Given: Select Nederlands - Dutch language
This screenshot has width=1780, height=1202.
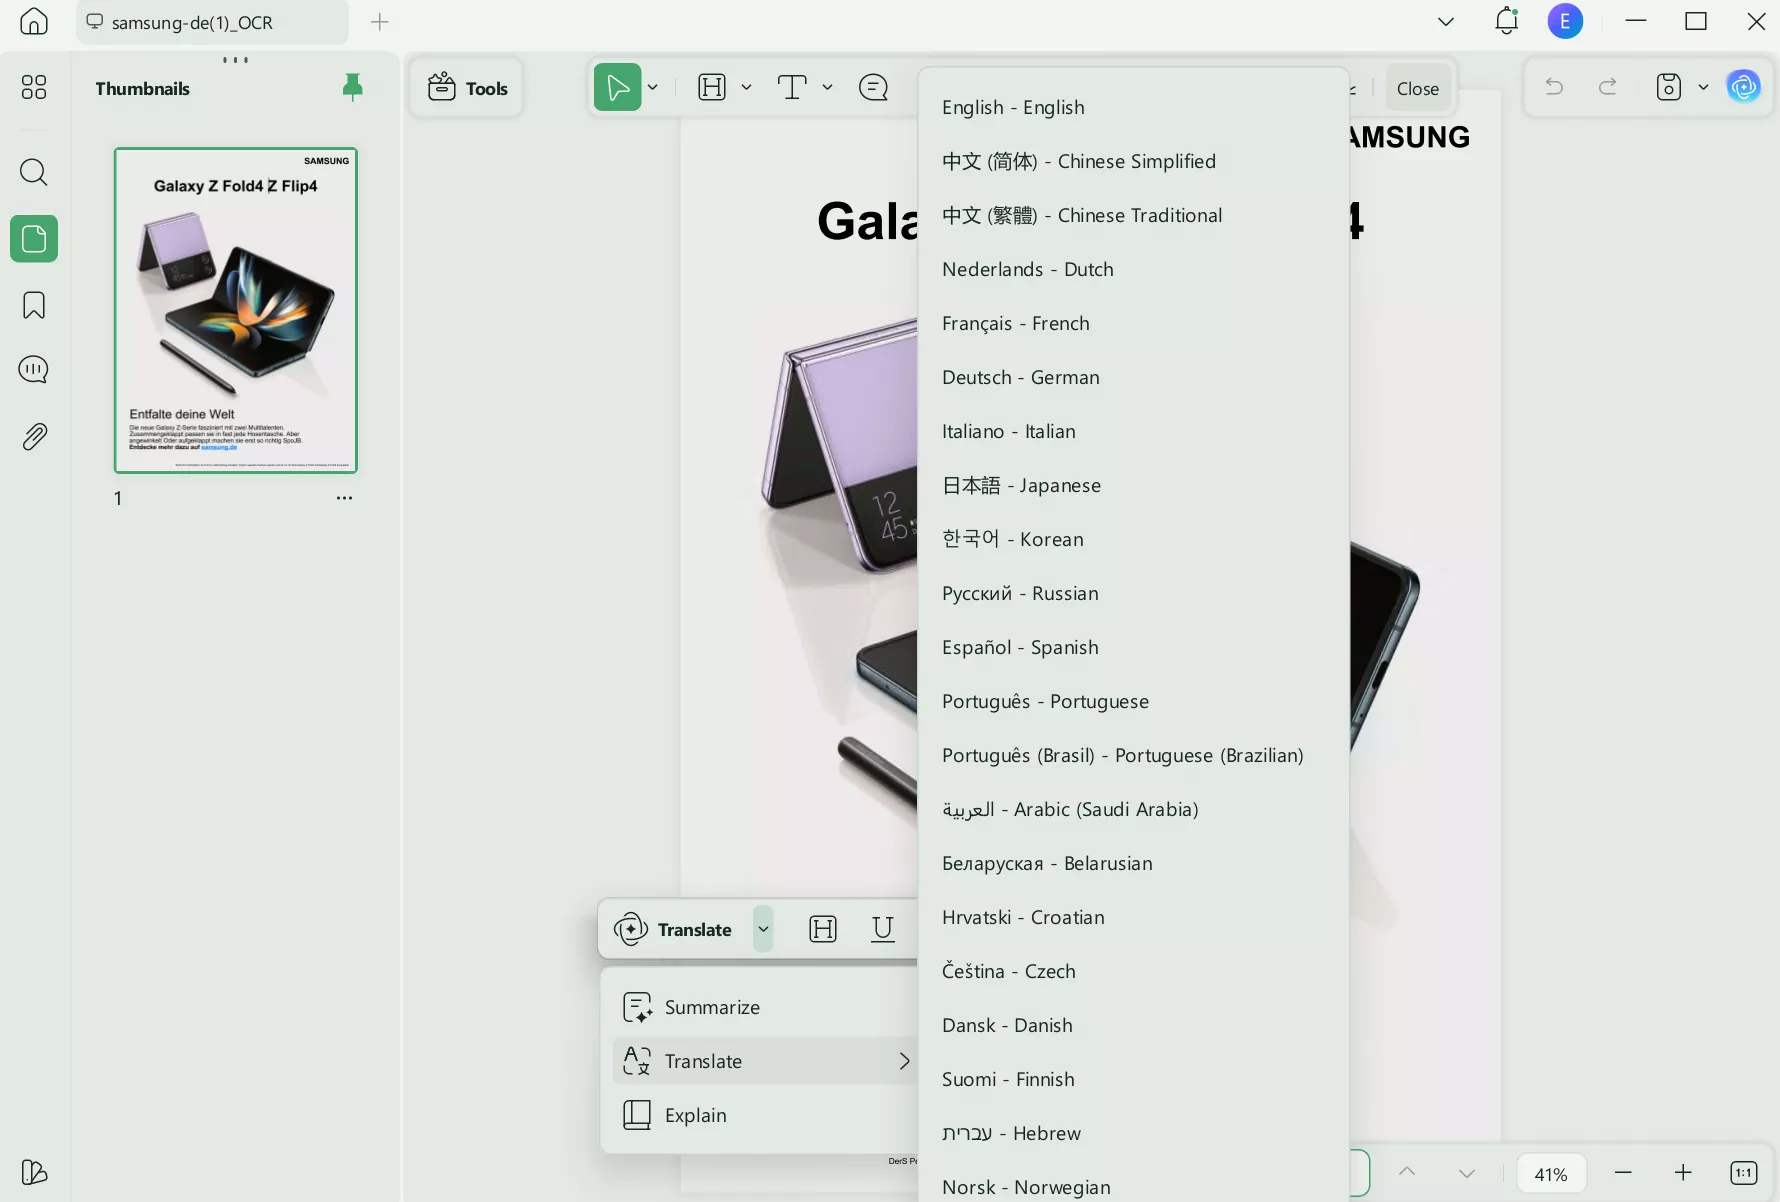Looking at the screenshot, I should point(1133,269).
